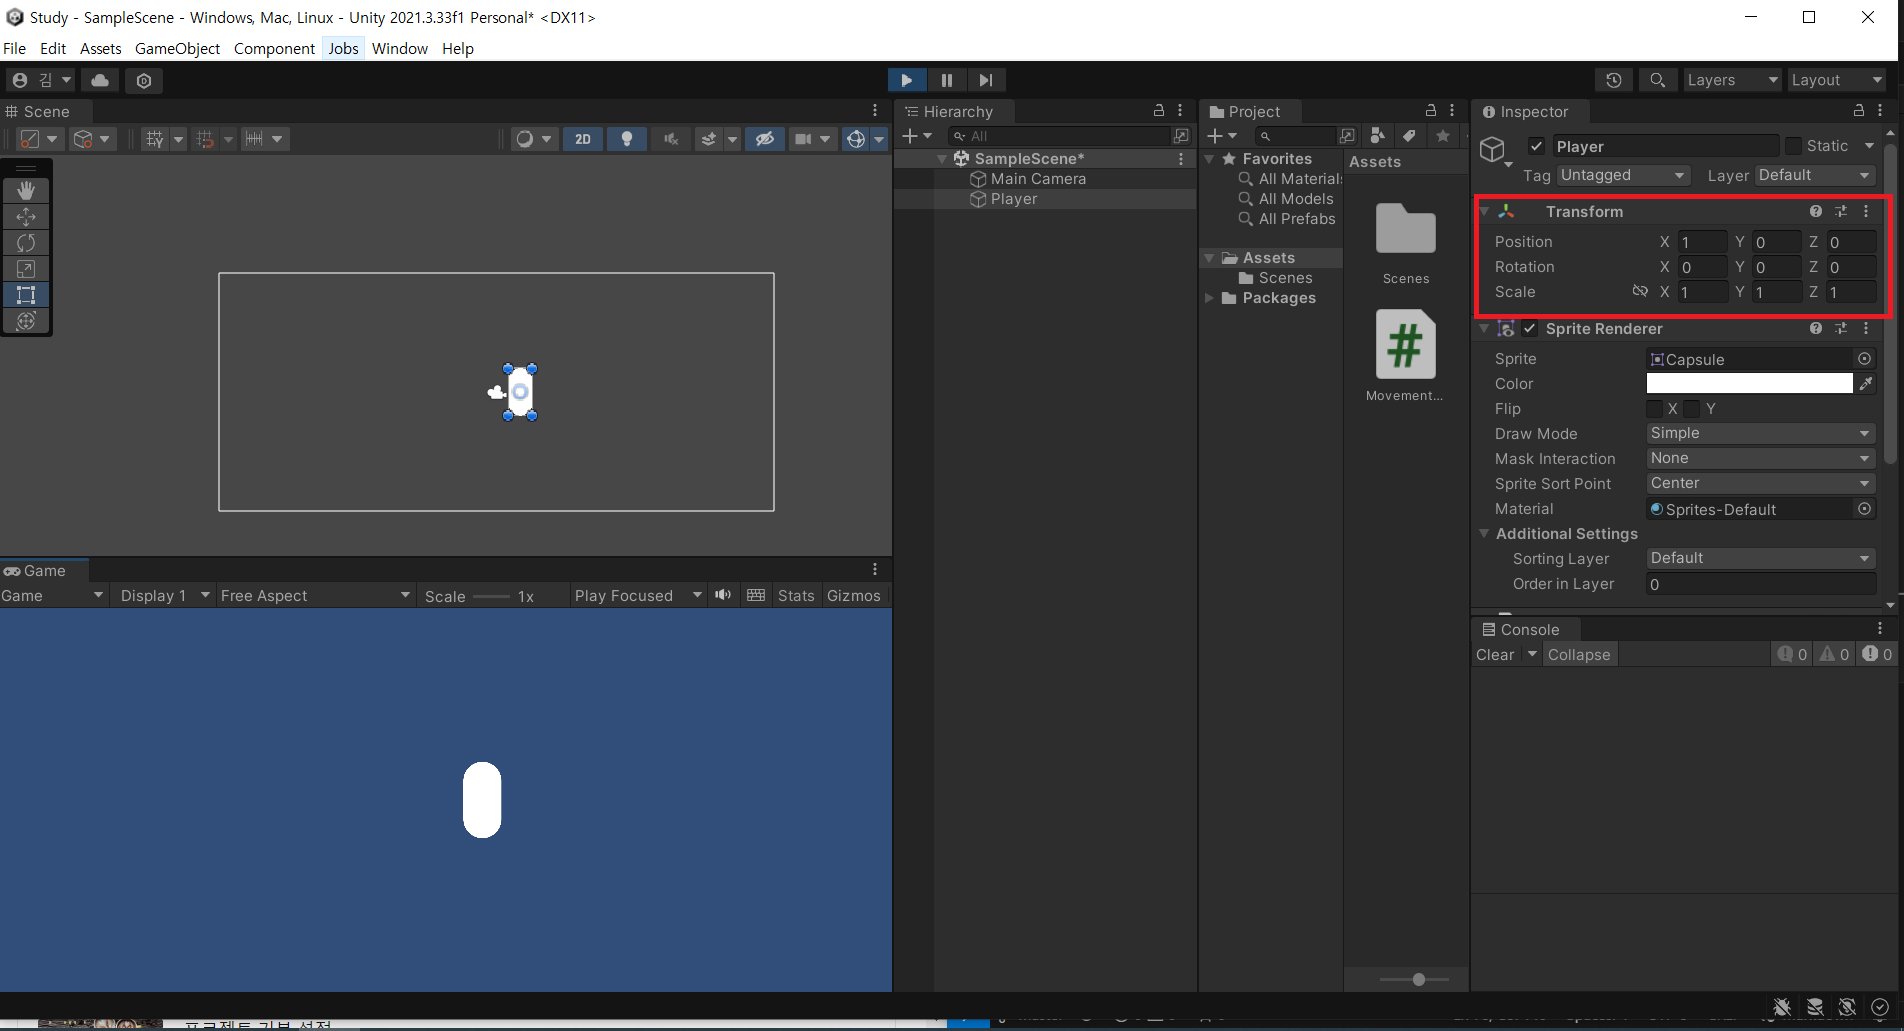The image size is (1904, 1031).
Task: Mute audio in Game view
Action: [723, 595]
